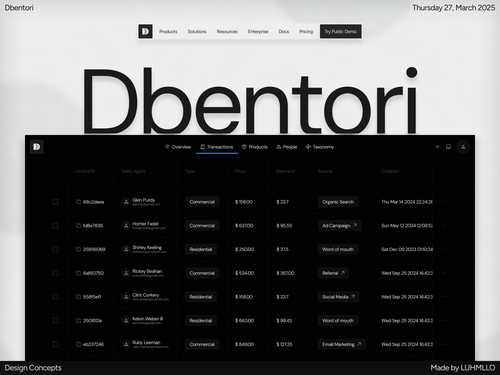Copy the Ruby Leeman row invoice ID
Image resolution: width=500 pixels, height=375 pixels.
(x=78, y=344)
